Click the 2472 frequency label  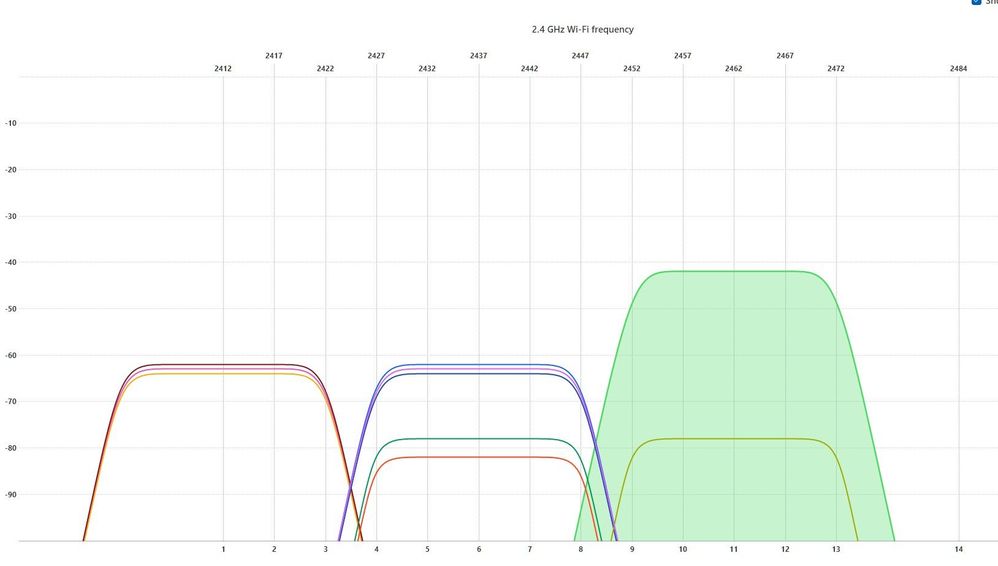(x=836, y=68)
